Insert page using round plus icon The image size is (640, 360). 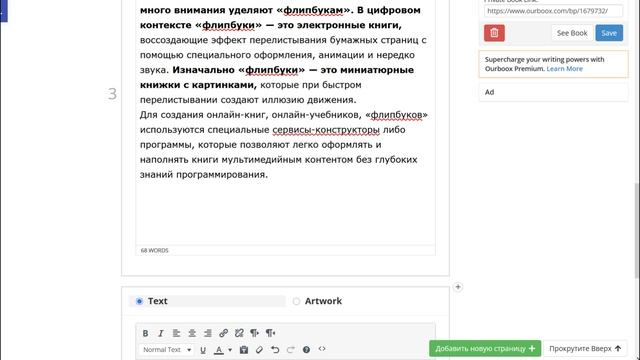(x=458, y=287)
